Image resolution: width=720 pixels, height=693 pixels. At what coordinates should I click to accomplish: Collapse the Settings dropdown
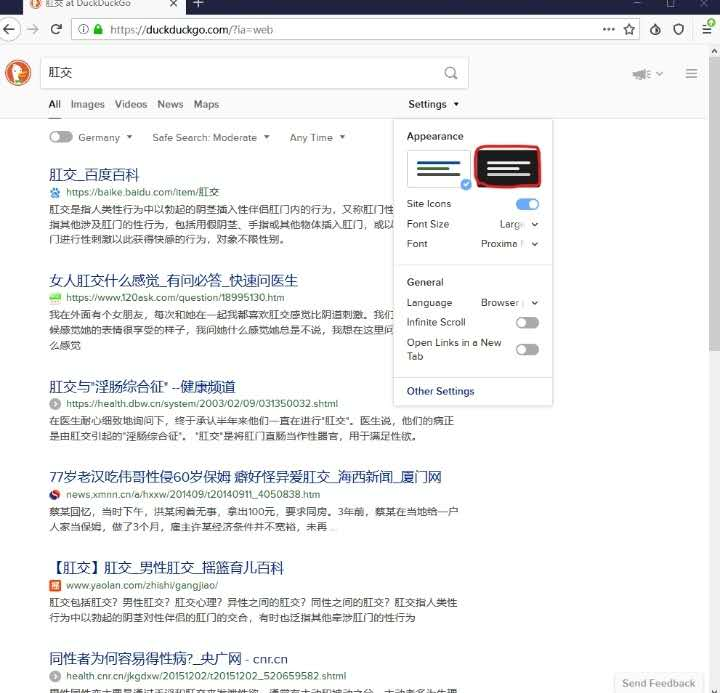433,104
